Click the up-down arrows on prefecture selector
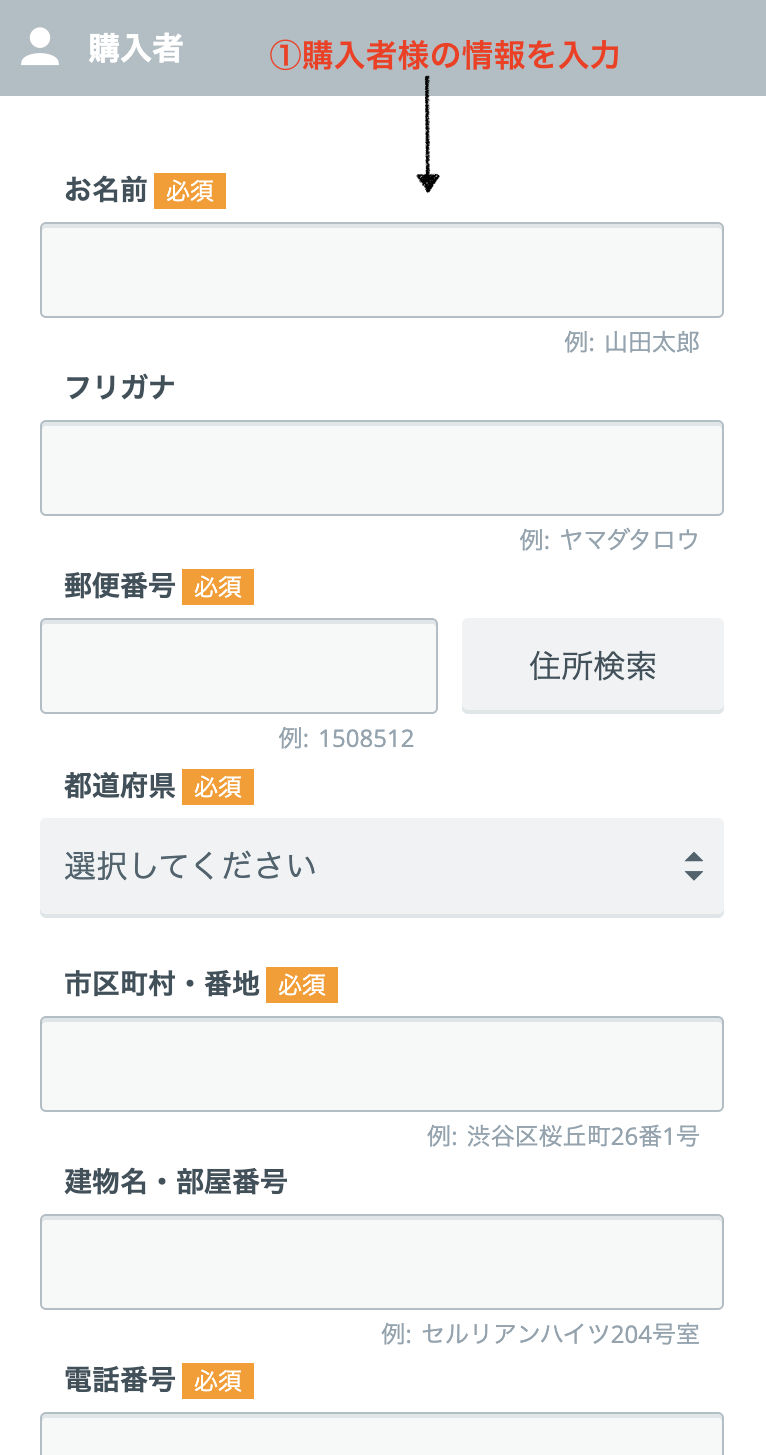The width and height of the screenshot is (766, 1455). 694,866
